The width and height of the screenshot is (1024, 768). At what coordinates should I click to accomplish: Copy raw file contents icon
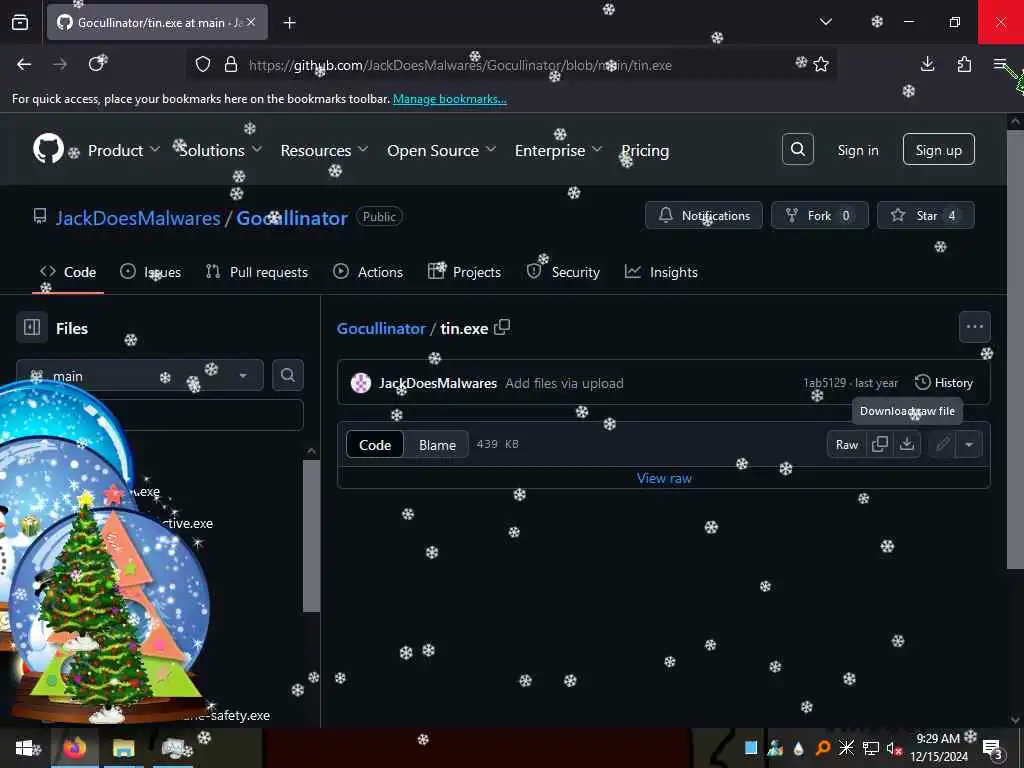880,444
